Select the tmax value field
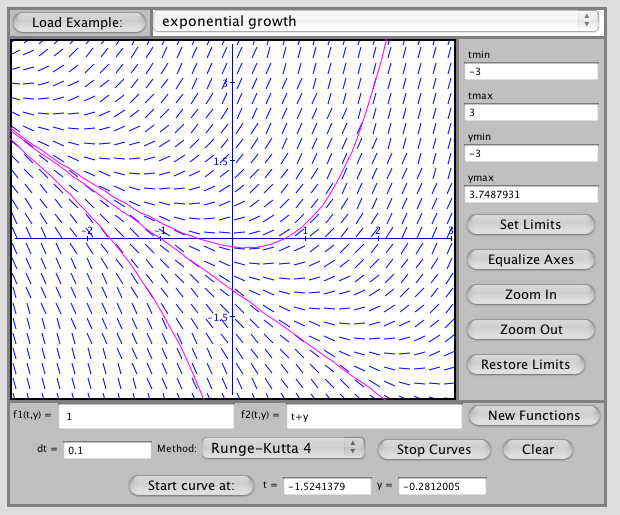This screenshot has width=620, height=515. click(530, 113)
